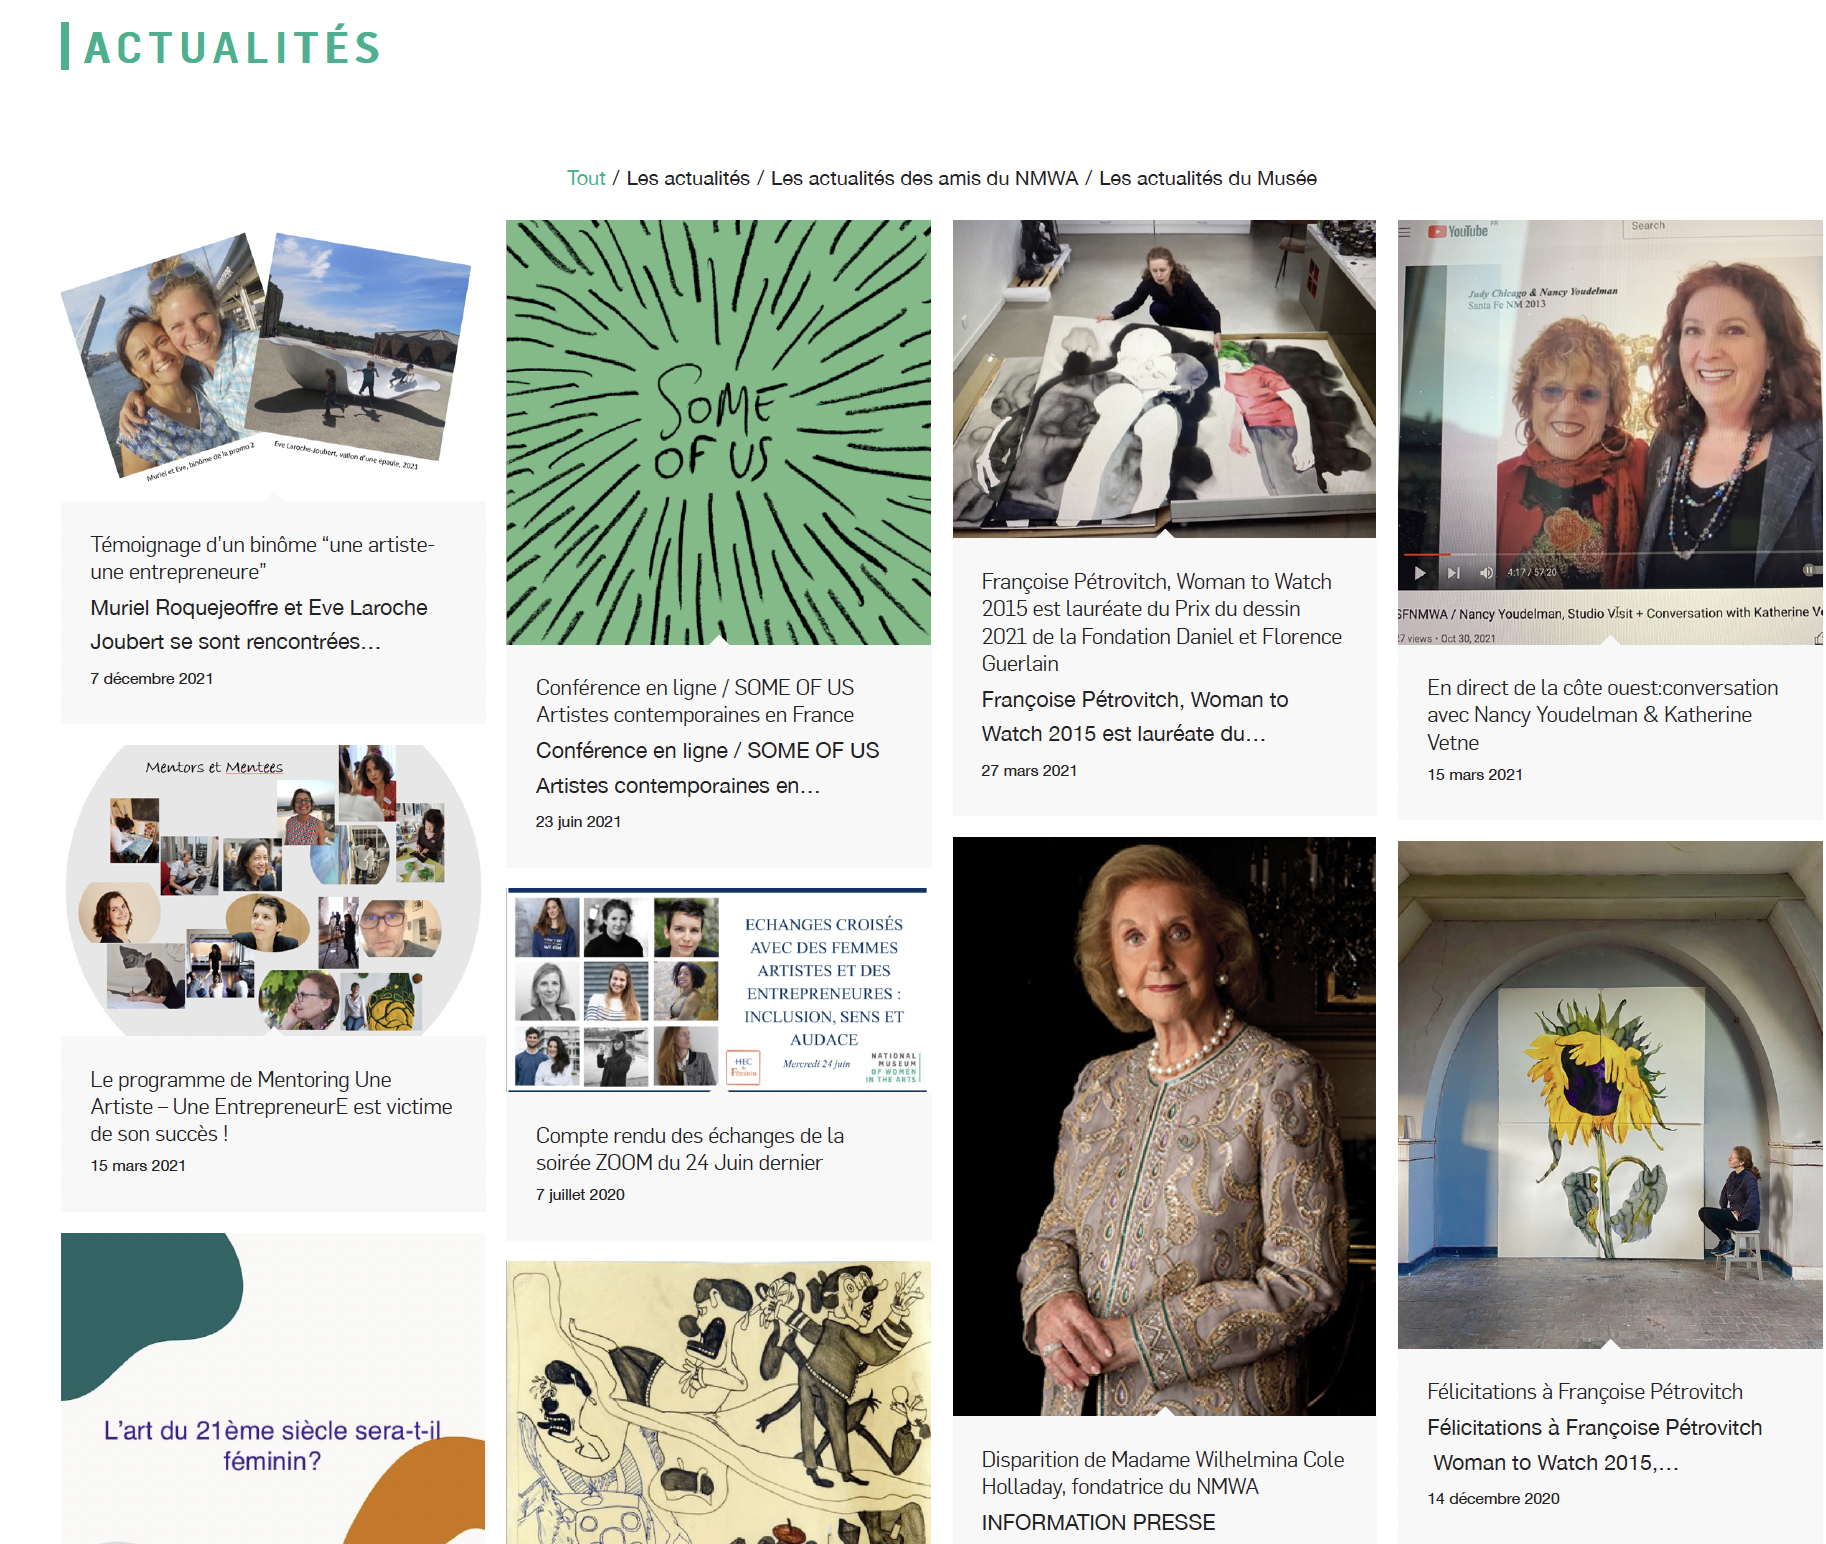The image size is (1826, 1544).
Task: Open Disparition de Madame Wilhelmina Holladay article
Action: pyautogui.click(x=1162, y=1473)
